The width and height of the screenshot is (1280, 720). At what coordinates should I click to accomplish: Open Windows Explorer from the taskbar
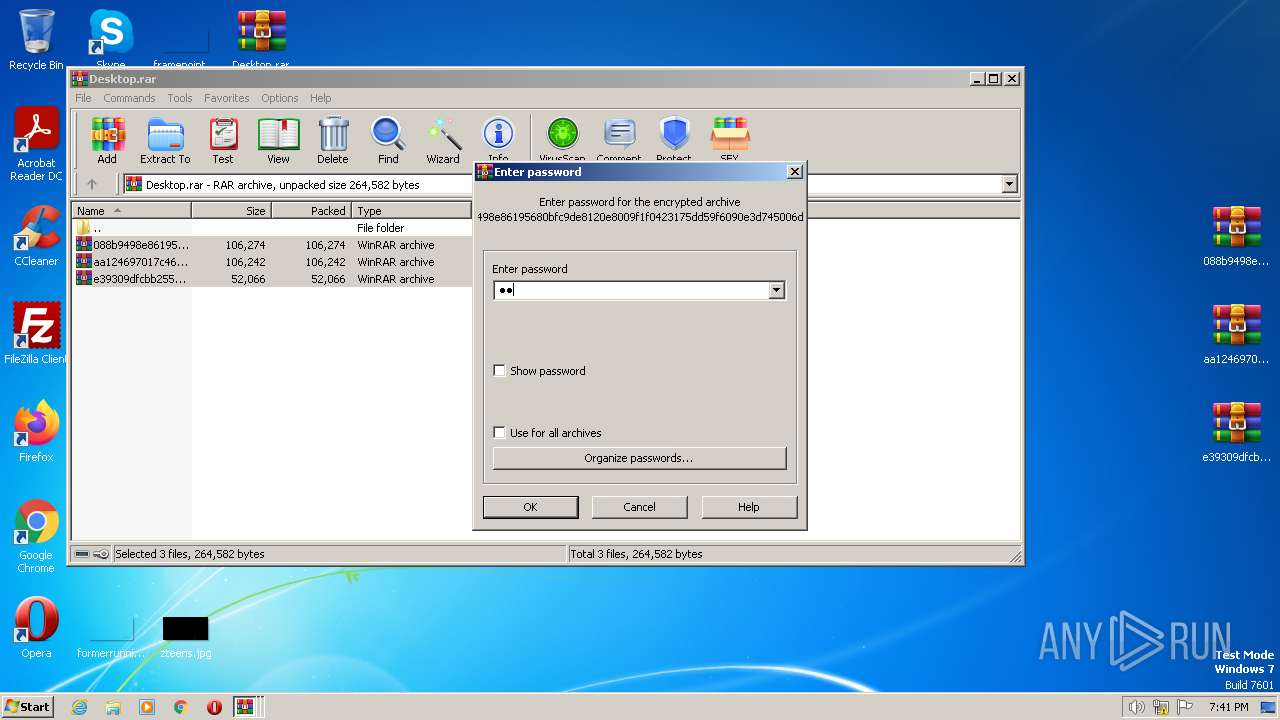113,707
